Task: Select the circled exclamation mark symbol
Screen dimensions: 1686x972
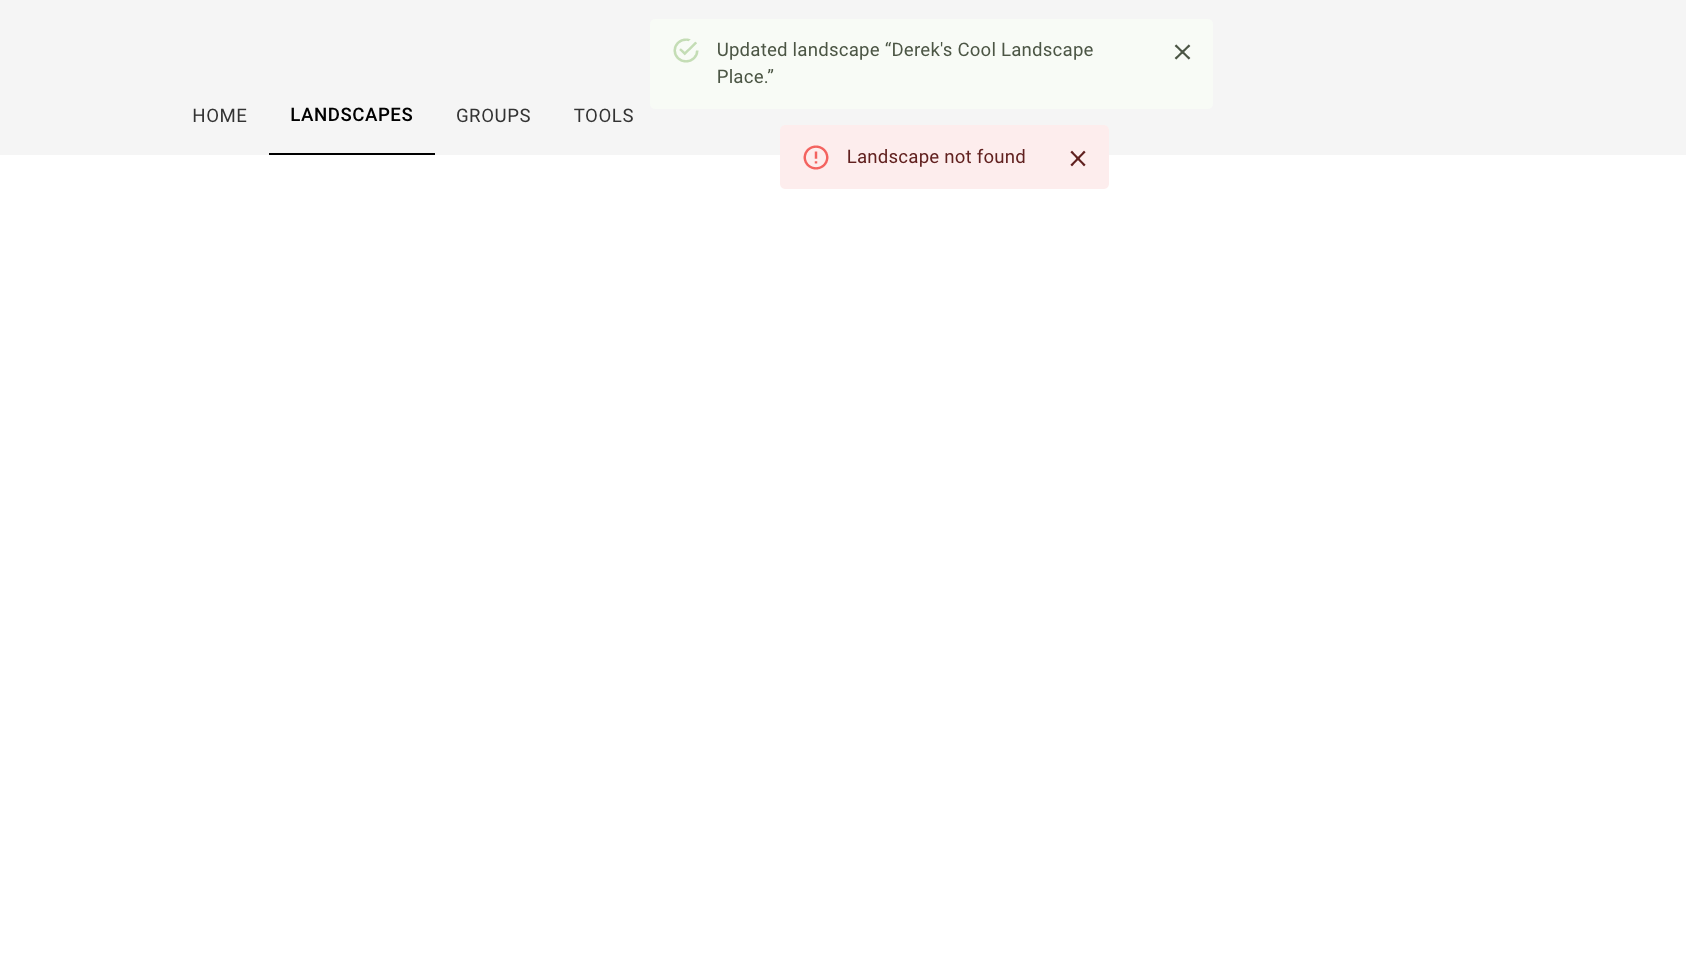Action: point(816,157)
